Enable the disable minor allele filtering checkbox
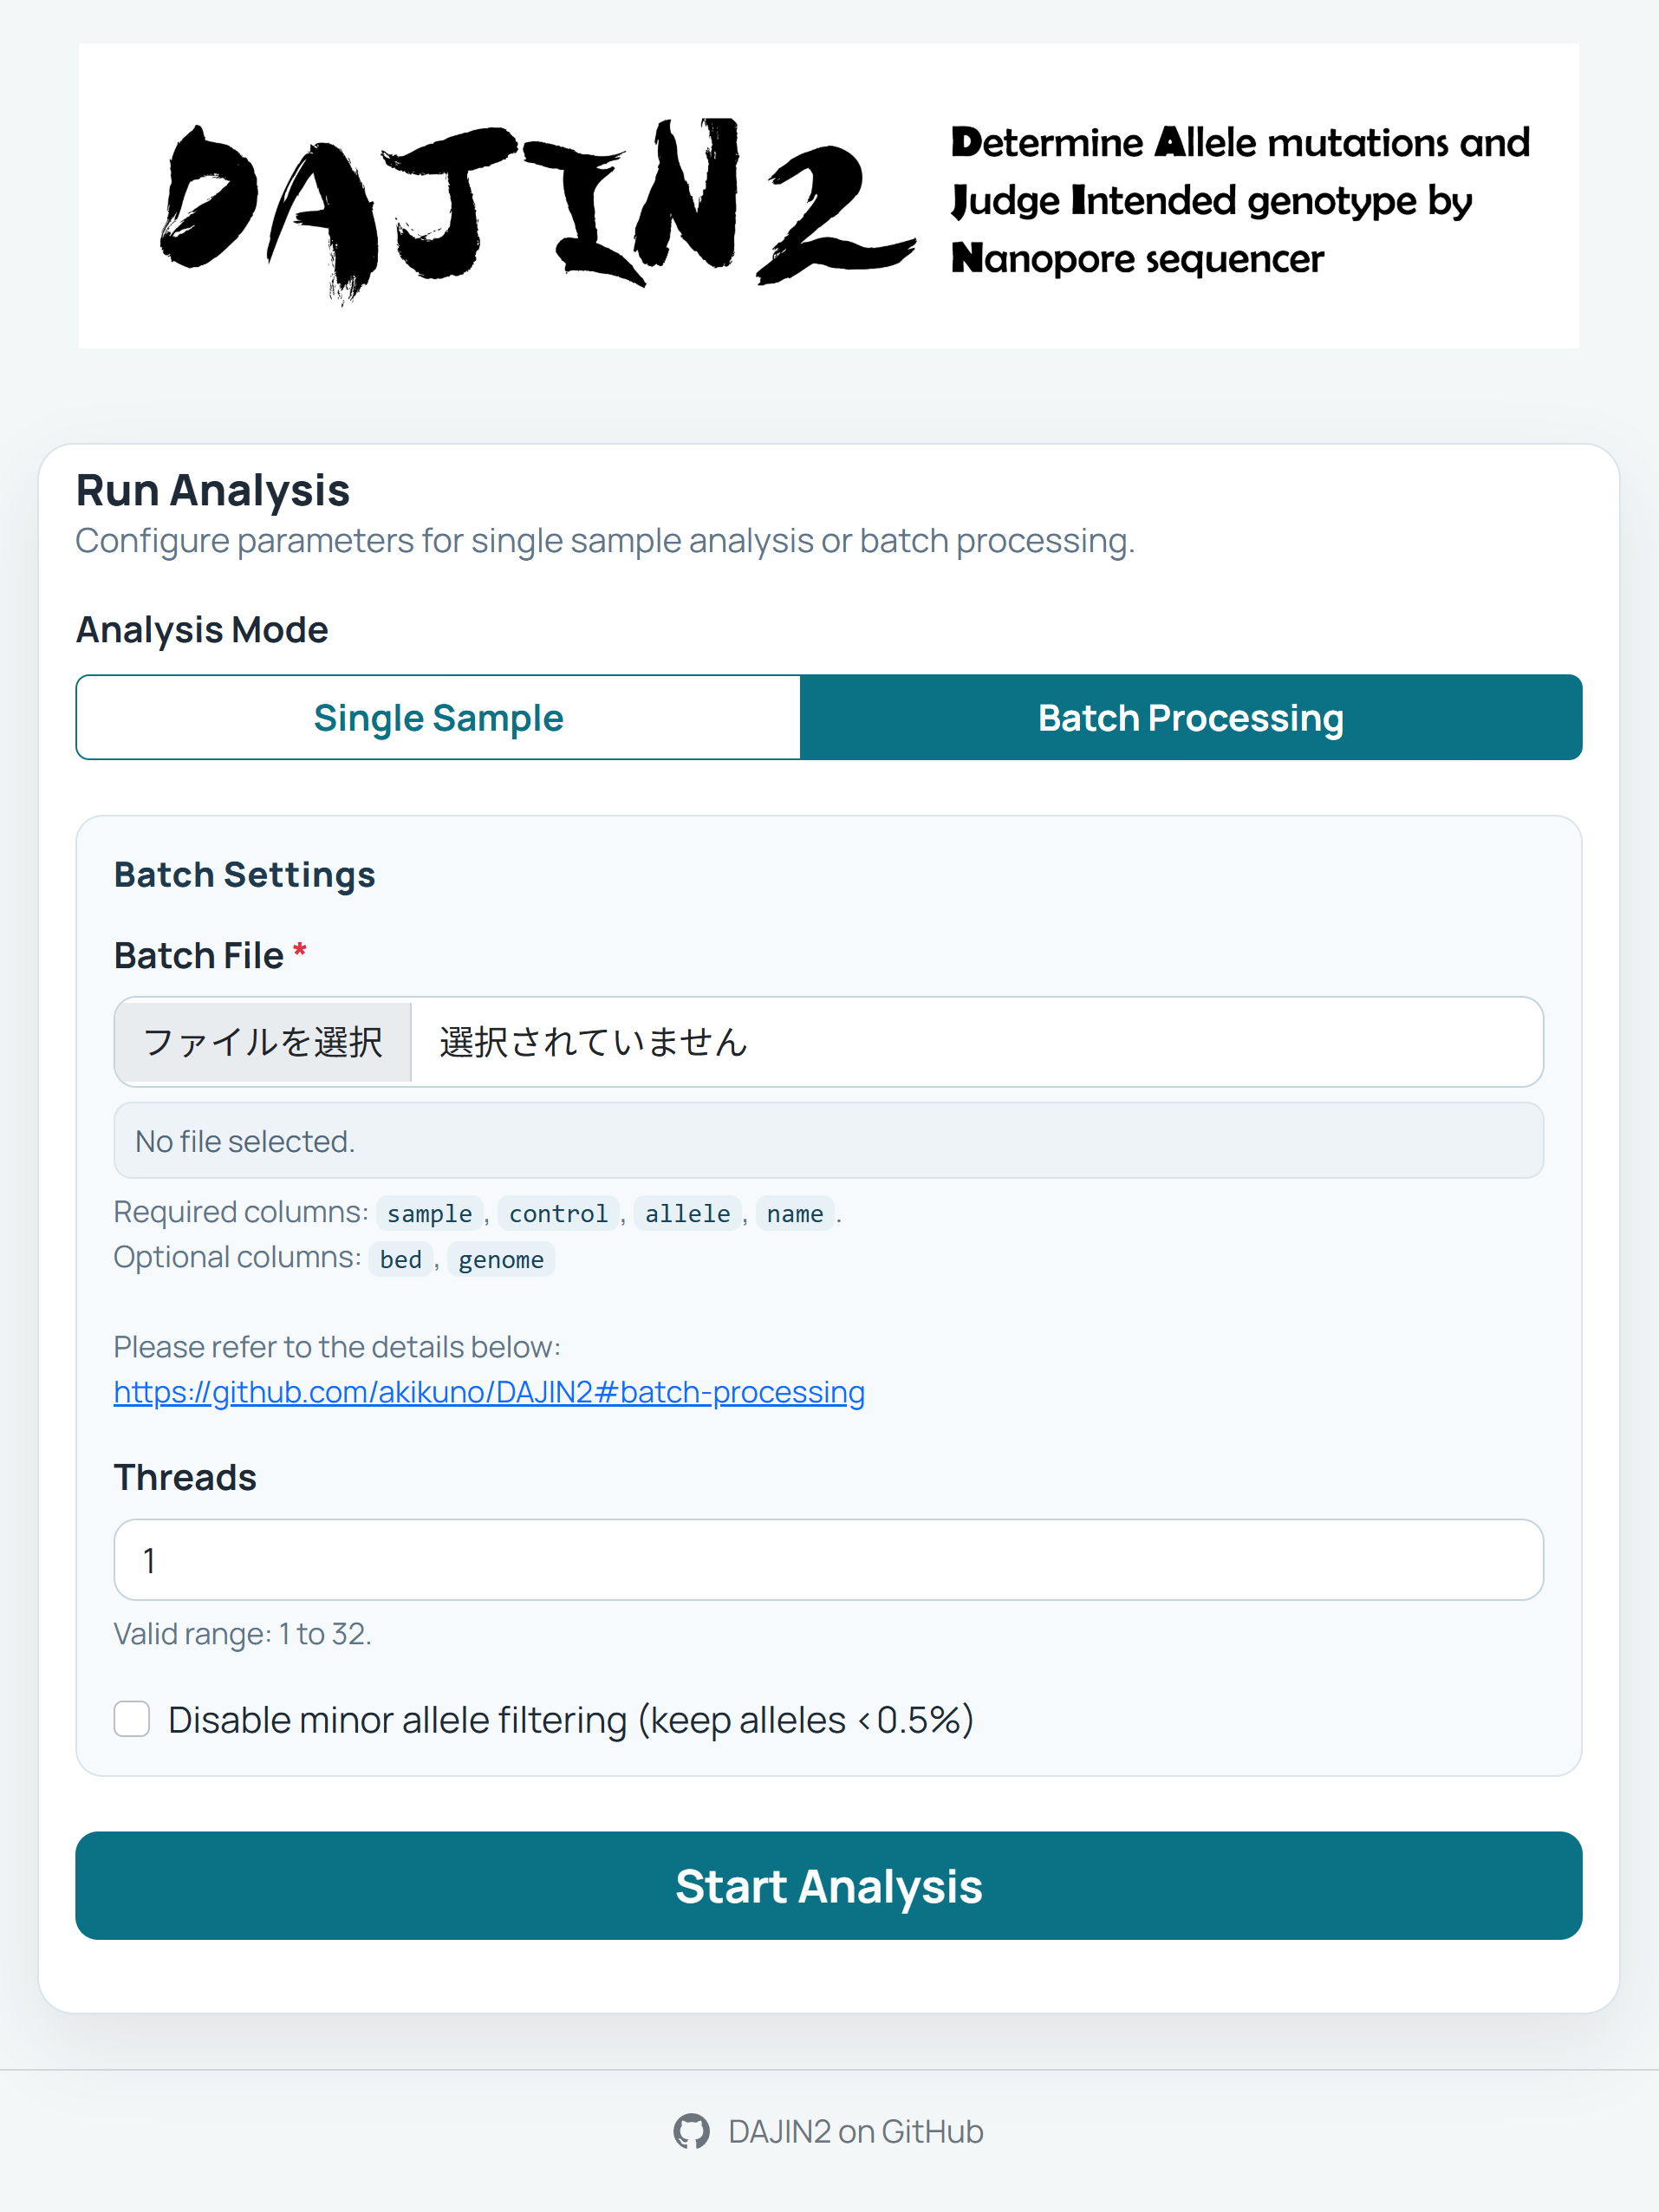 [132, 1720]
